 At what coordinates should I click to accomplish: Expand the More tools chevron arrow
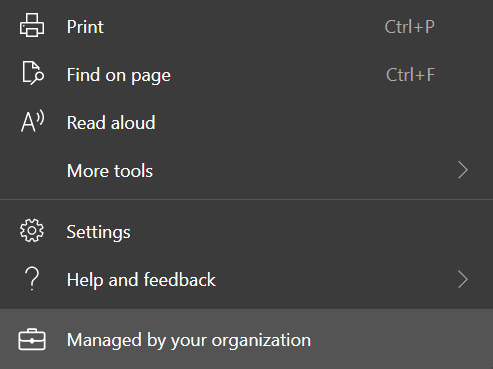point(463,170)
